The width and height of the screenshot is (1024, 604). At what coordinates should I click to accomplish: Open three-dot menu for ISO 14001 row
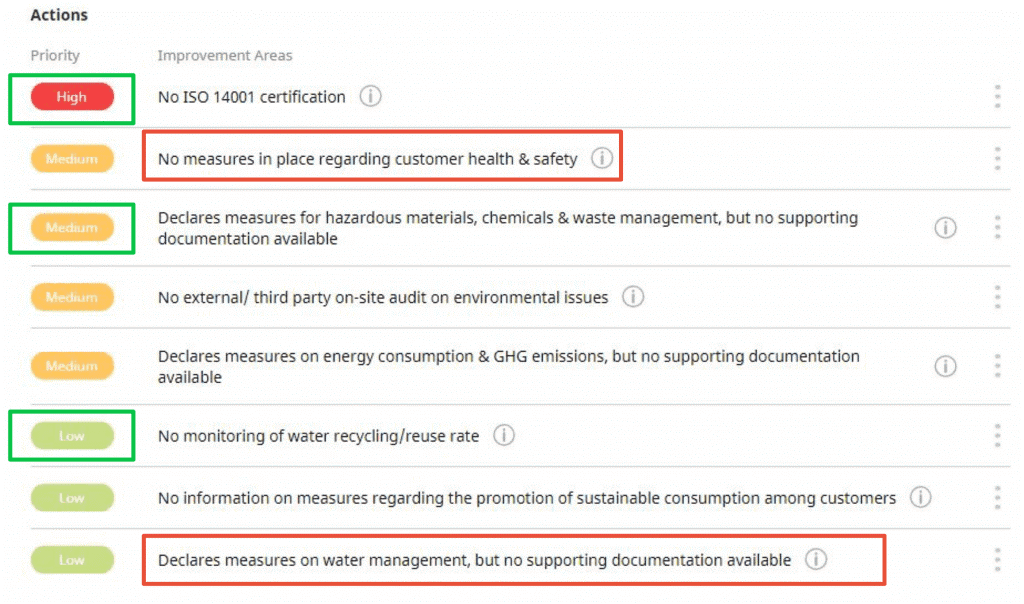click(x=997, y=97)
